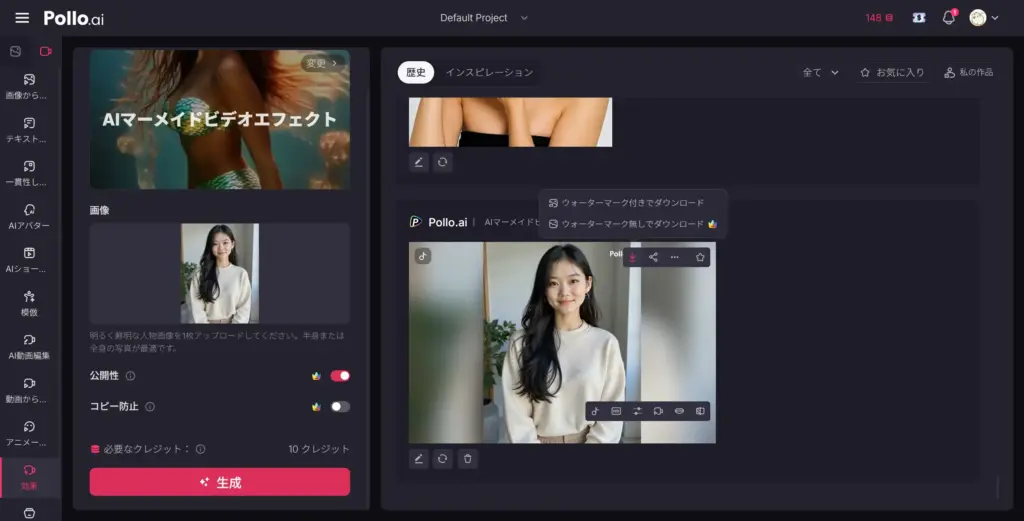This screenshot has width=1024, height=521.
Task: Switch to the video mode icon in sidebar
Action: coord(45,51)
